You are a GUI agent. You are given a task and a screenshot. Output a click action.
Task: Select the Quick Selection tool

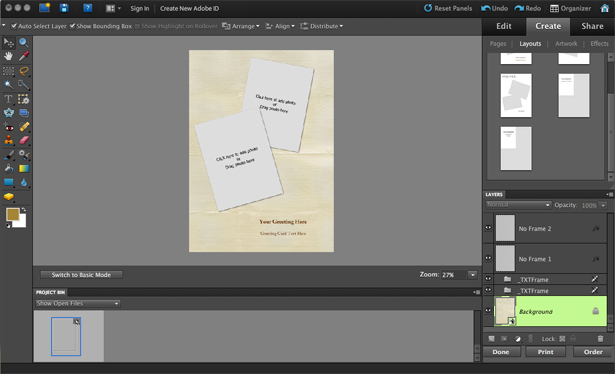click(24, 85)
